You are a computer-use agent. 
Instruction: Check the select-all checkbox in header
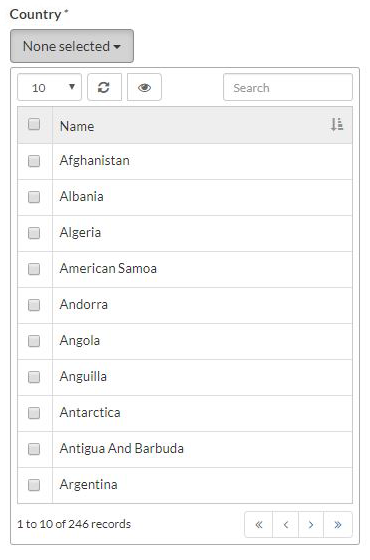[34, 124]
